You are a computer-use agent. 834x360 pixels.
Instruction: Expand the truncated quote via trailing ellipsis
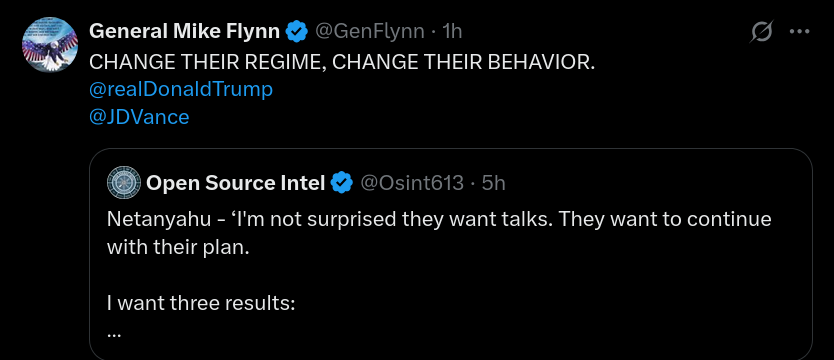(x=114, y=334)
